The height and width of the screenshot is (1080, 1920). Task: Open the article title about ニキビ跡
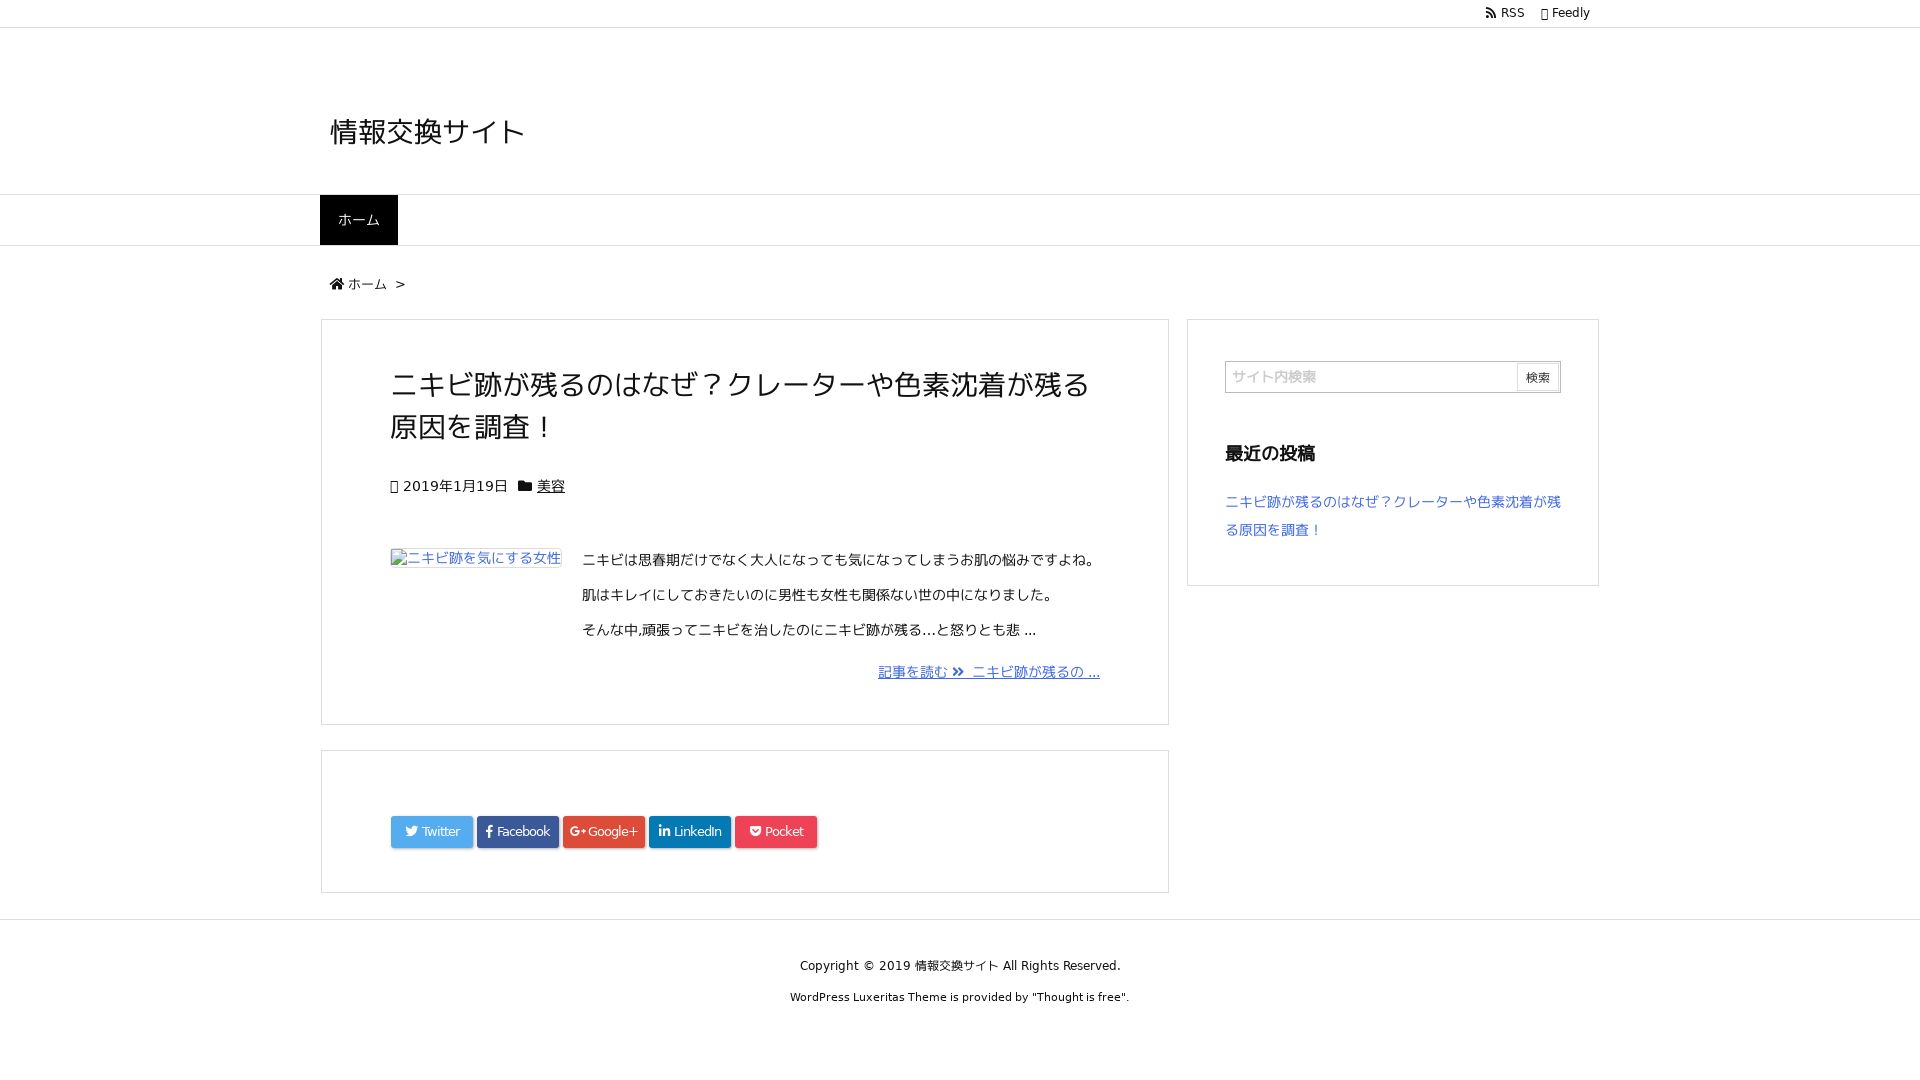[x=739, y=405]
